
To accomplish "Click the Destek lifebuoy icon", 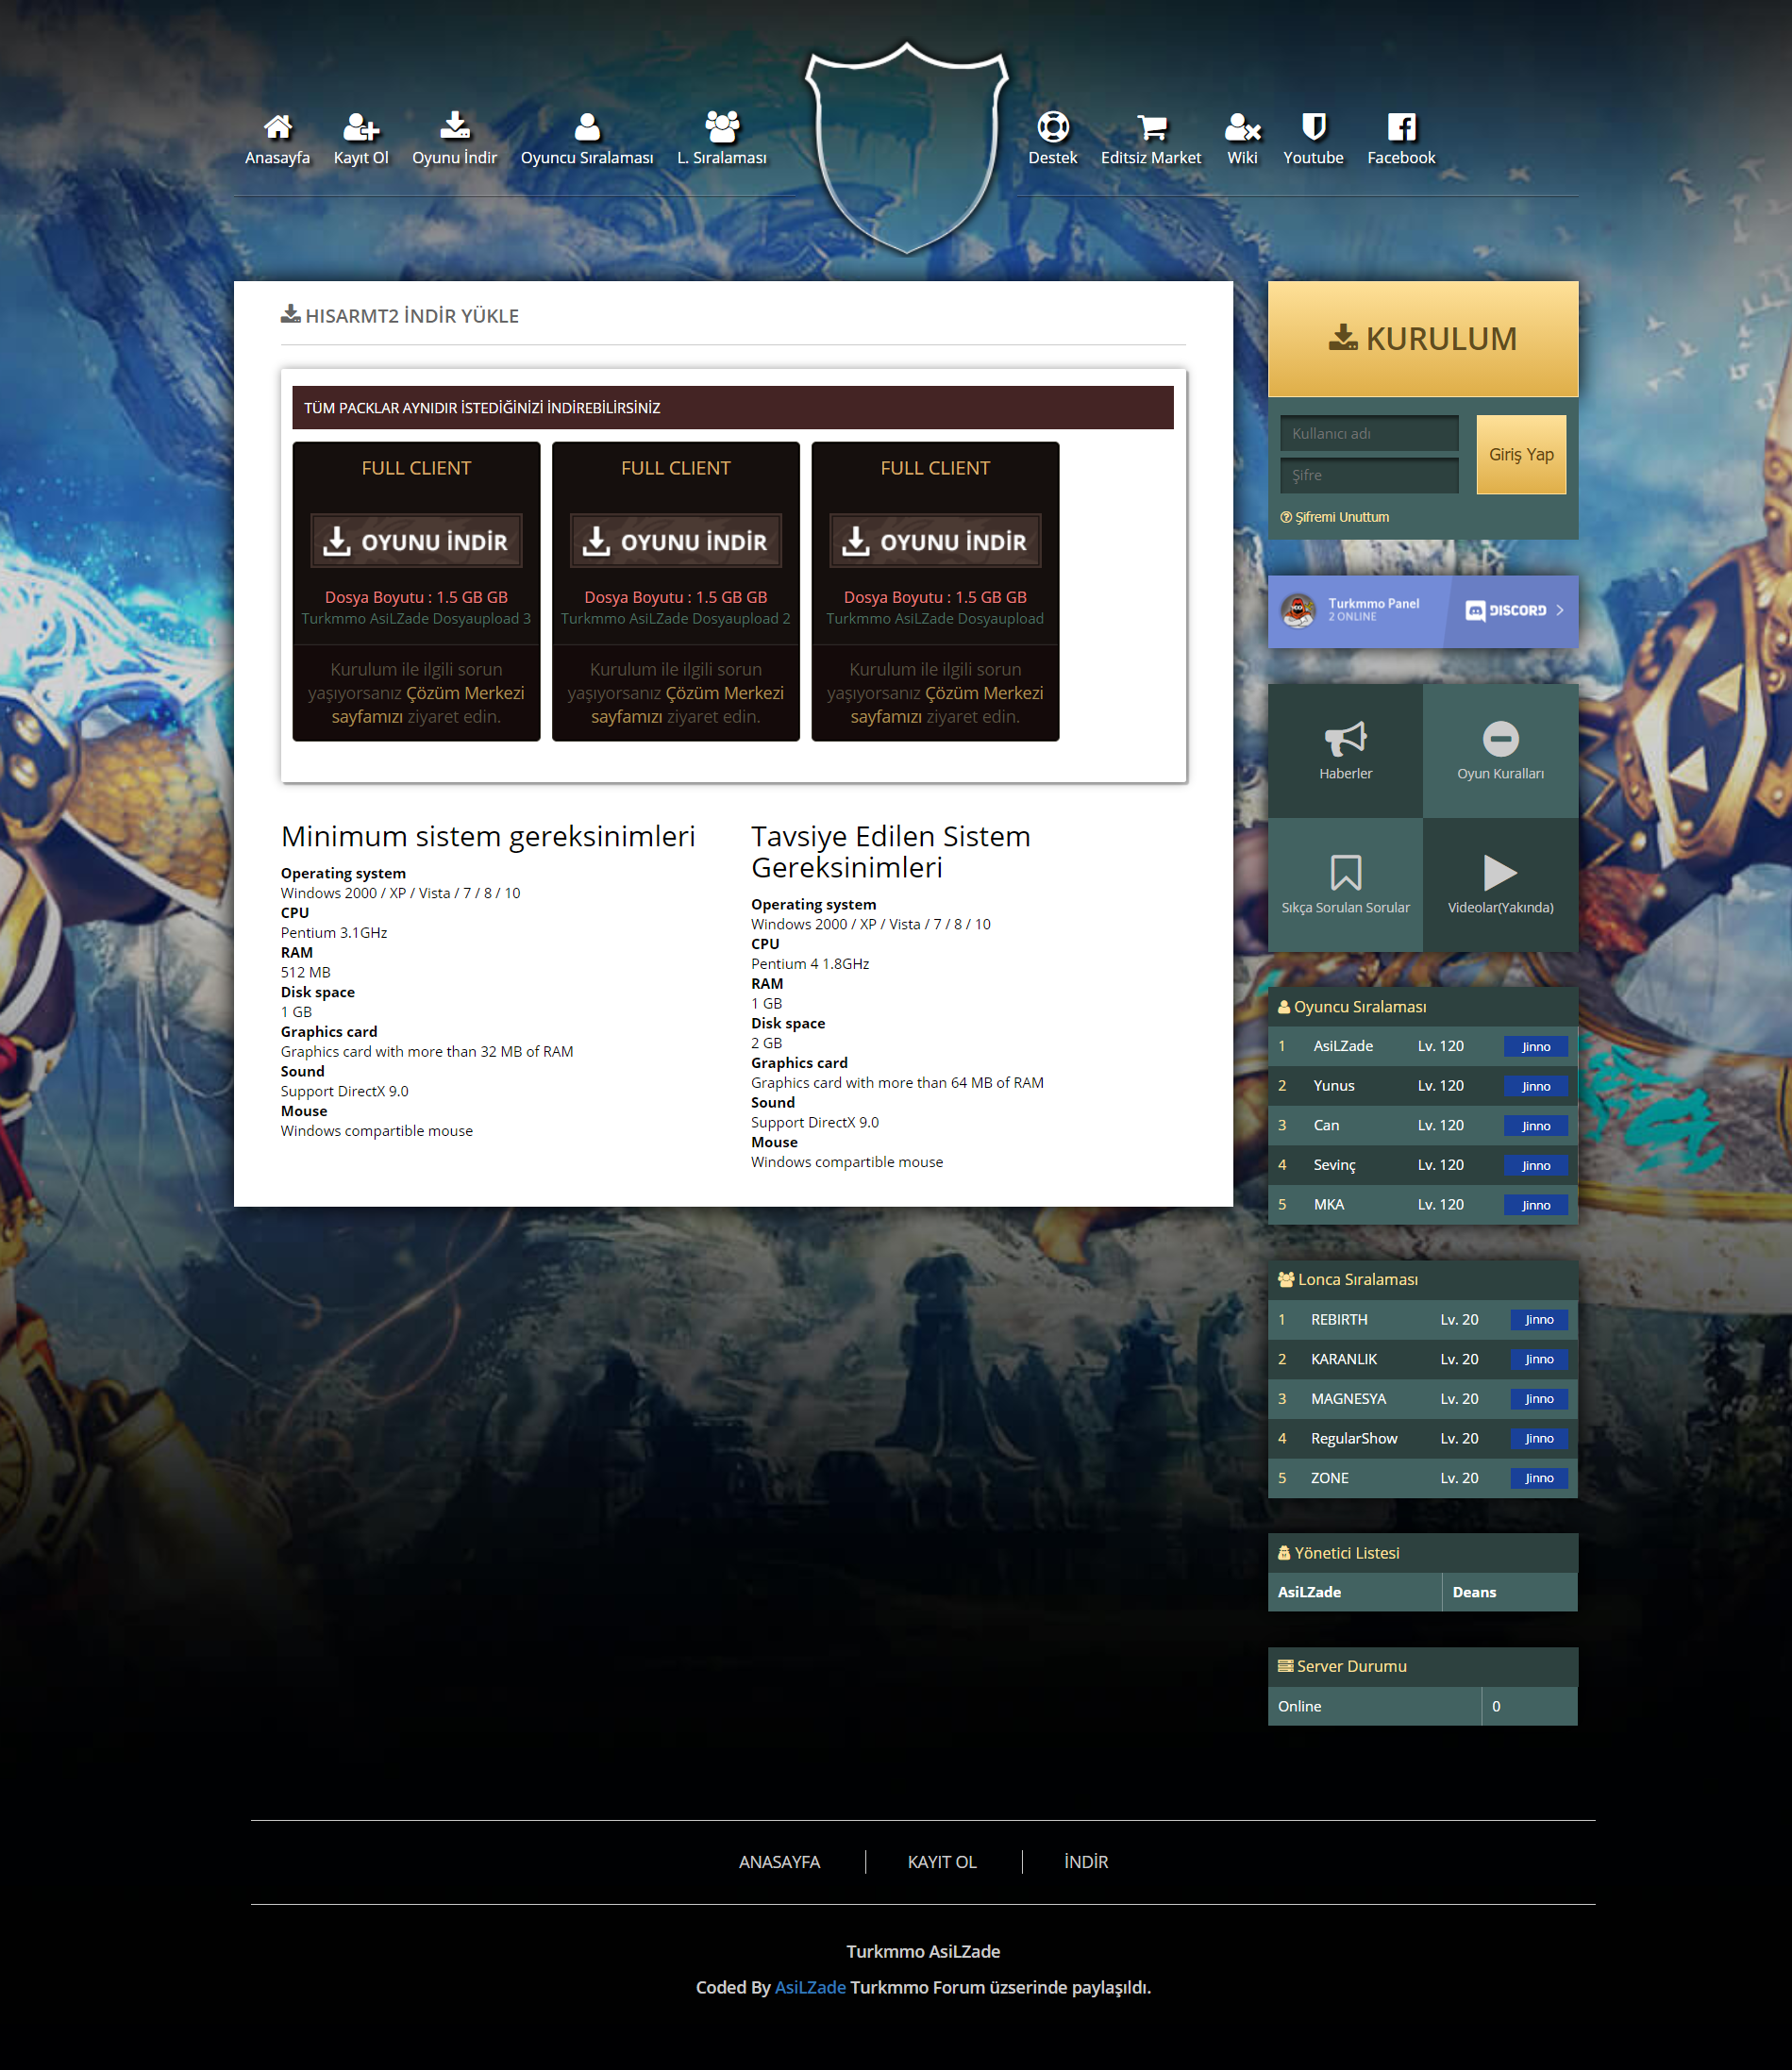I will coord(1053,127).
